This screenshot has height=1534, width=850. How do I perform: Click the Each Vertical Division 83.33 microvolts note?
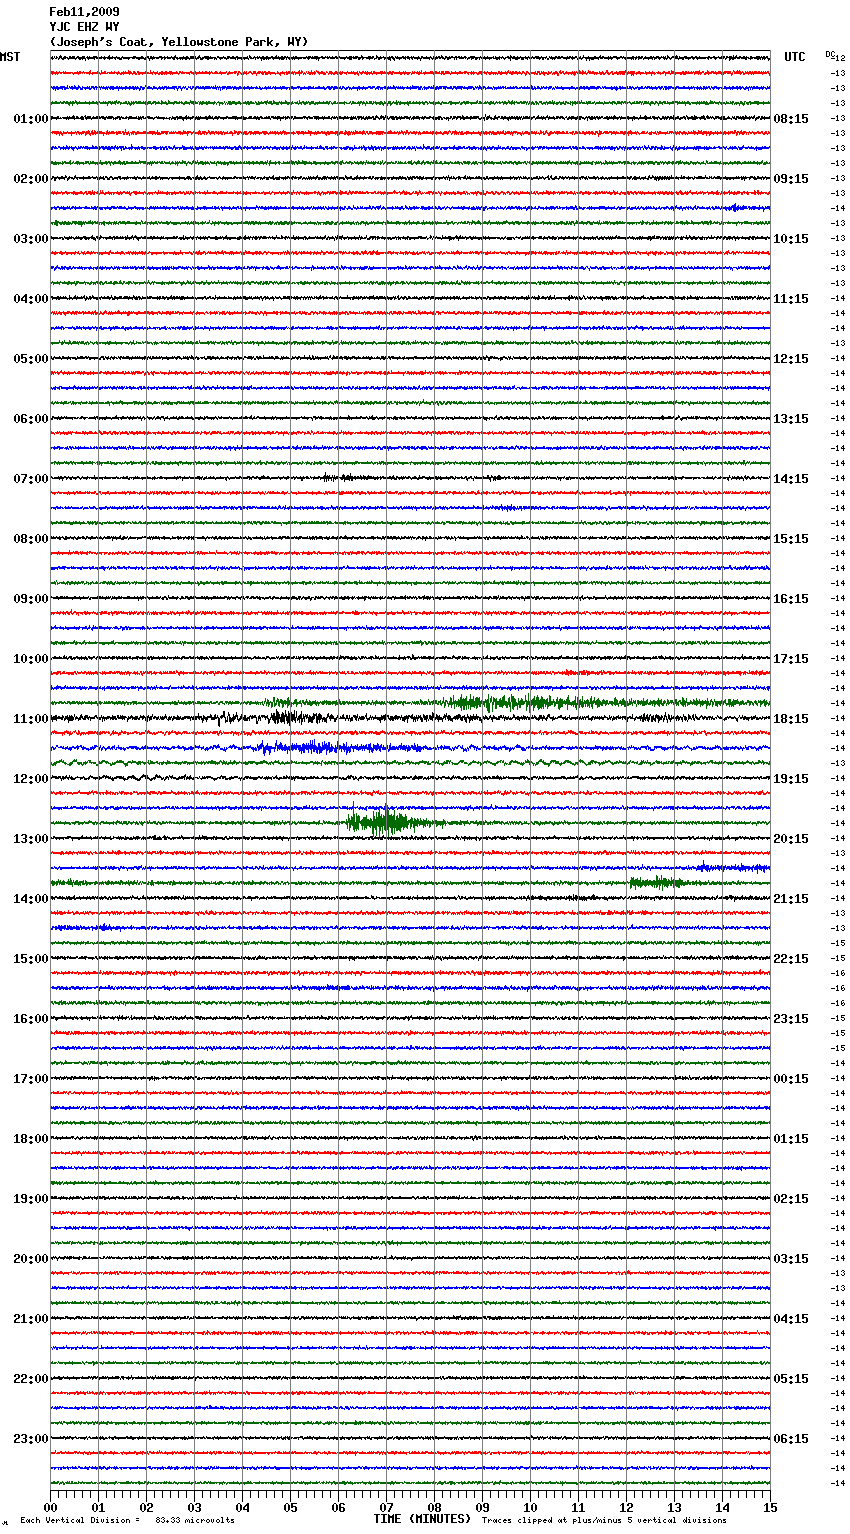pos(127,1520)
